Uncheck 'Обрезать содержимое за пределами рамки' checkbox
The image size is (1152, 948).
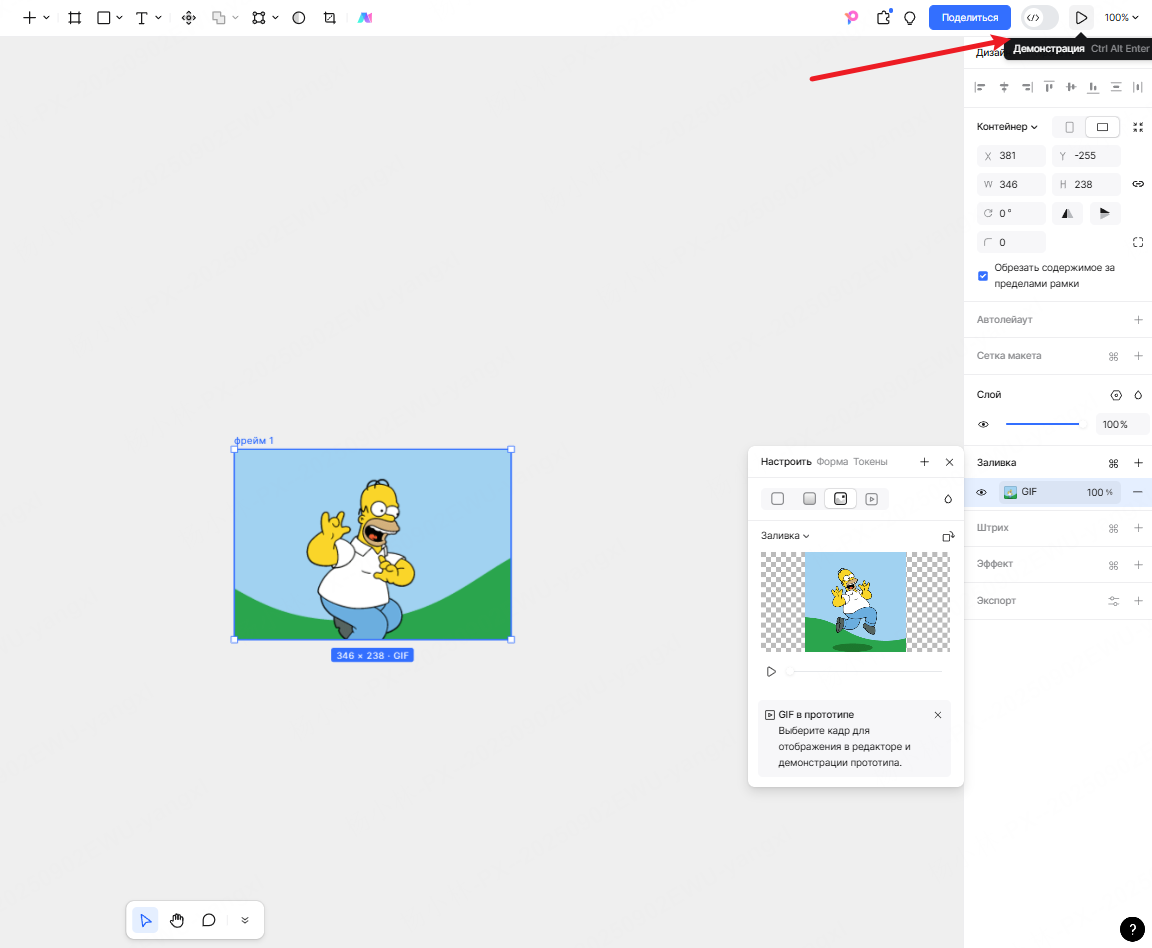point(983,275)
